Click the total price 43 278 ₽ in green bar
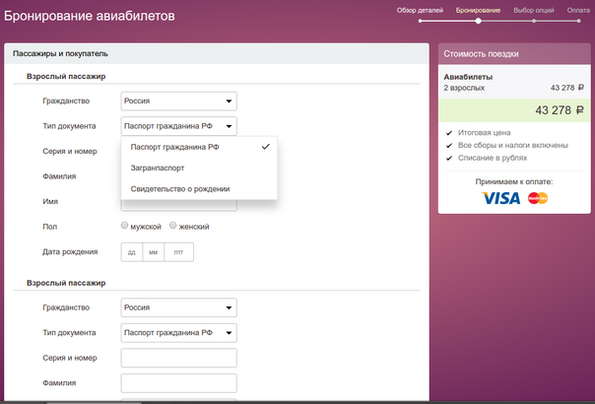 pyautogui.click(x=559, y=110)
